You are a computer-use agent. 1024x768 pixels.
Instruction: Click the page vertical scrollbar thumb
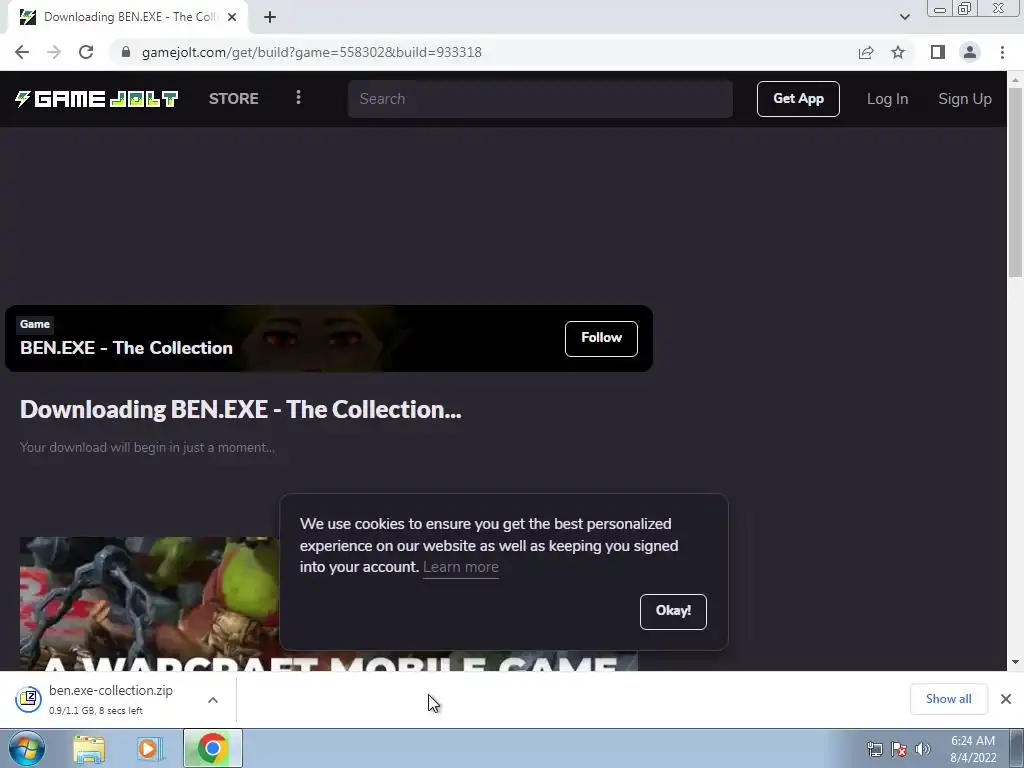(1015, 183)
